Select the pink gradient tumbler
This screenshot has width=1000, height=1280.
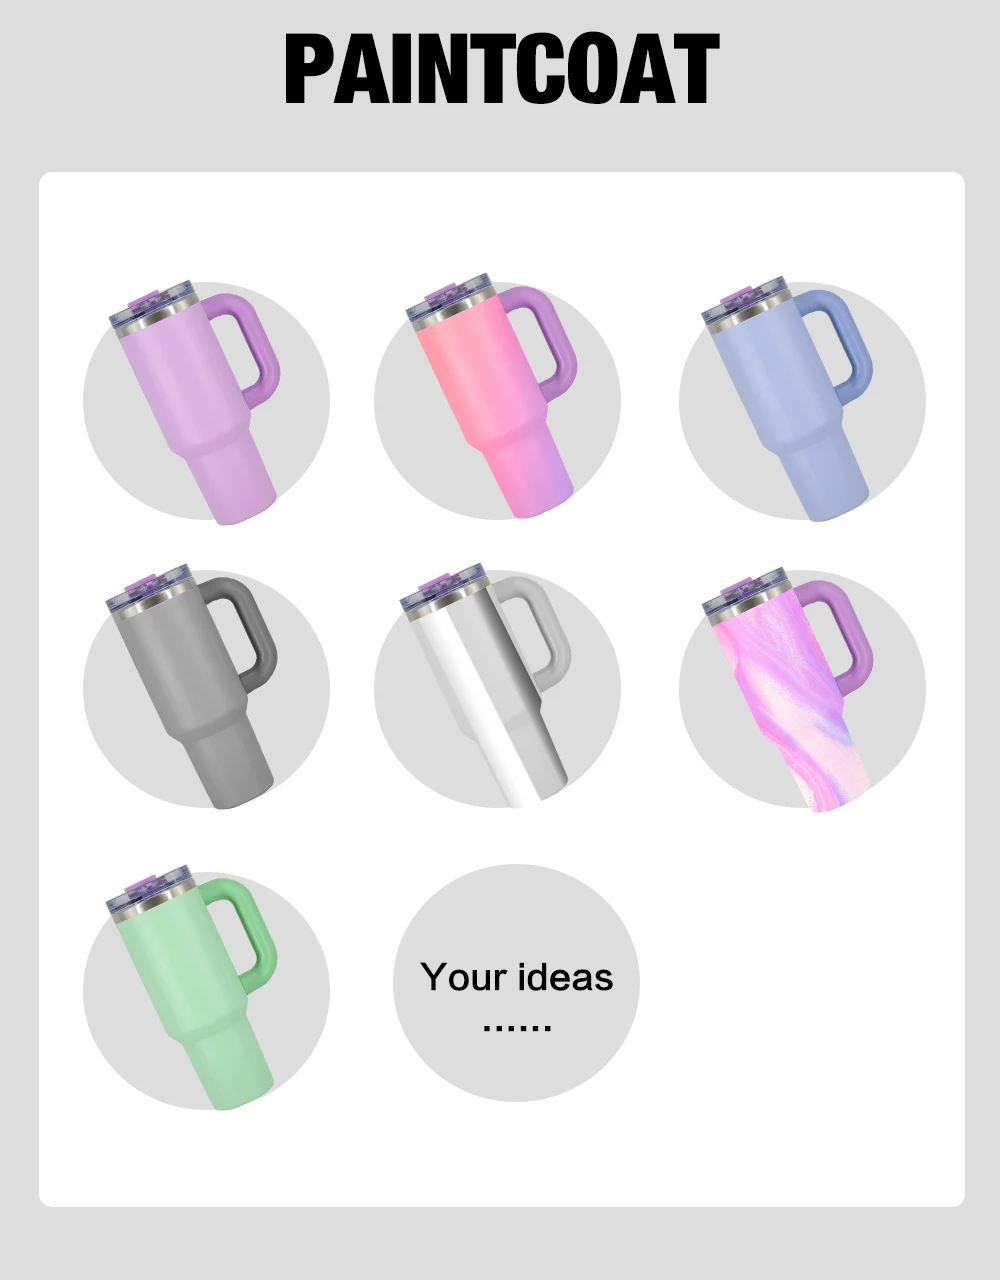490,405
